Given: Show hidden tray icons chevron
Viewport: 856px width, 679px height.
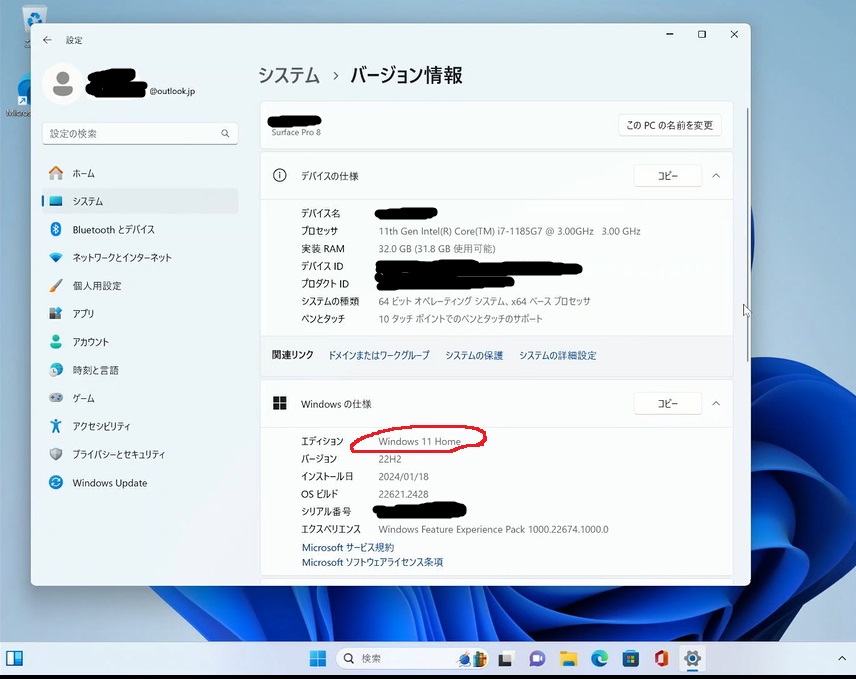Looking at the screenshot, I should click(842, 659).
